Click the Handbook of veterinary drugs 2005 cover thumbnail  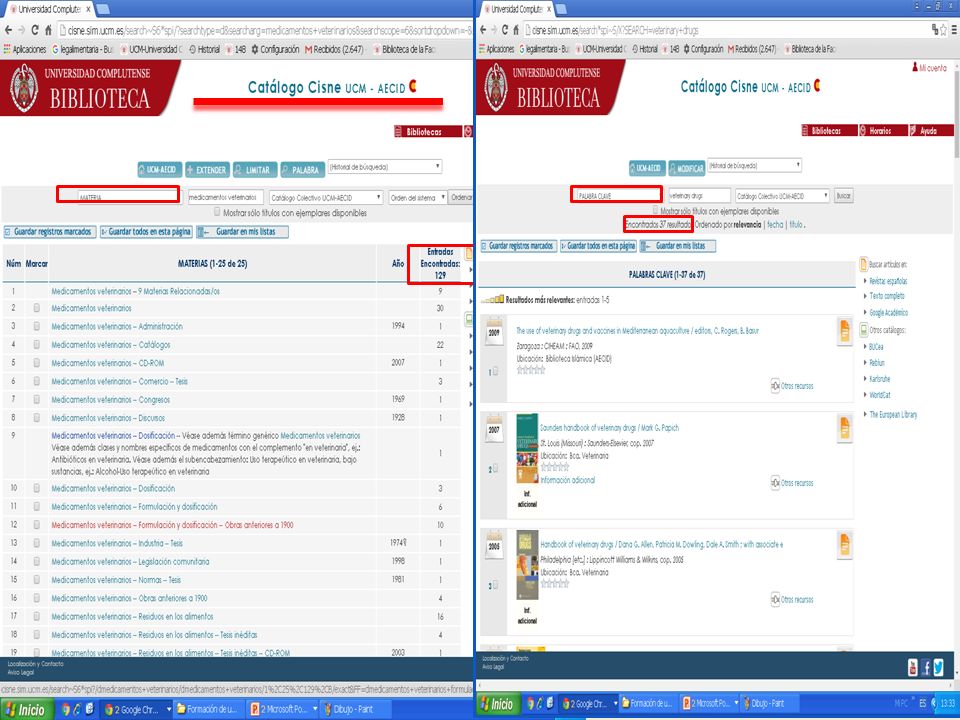click(527, 565)
